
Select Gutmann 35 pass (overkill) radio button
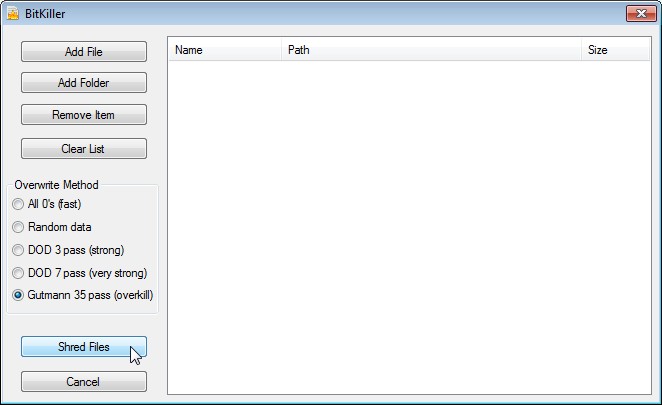coord(18,296)
